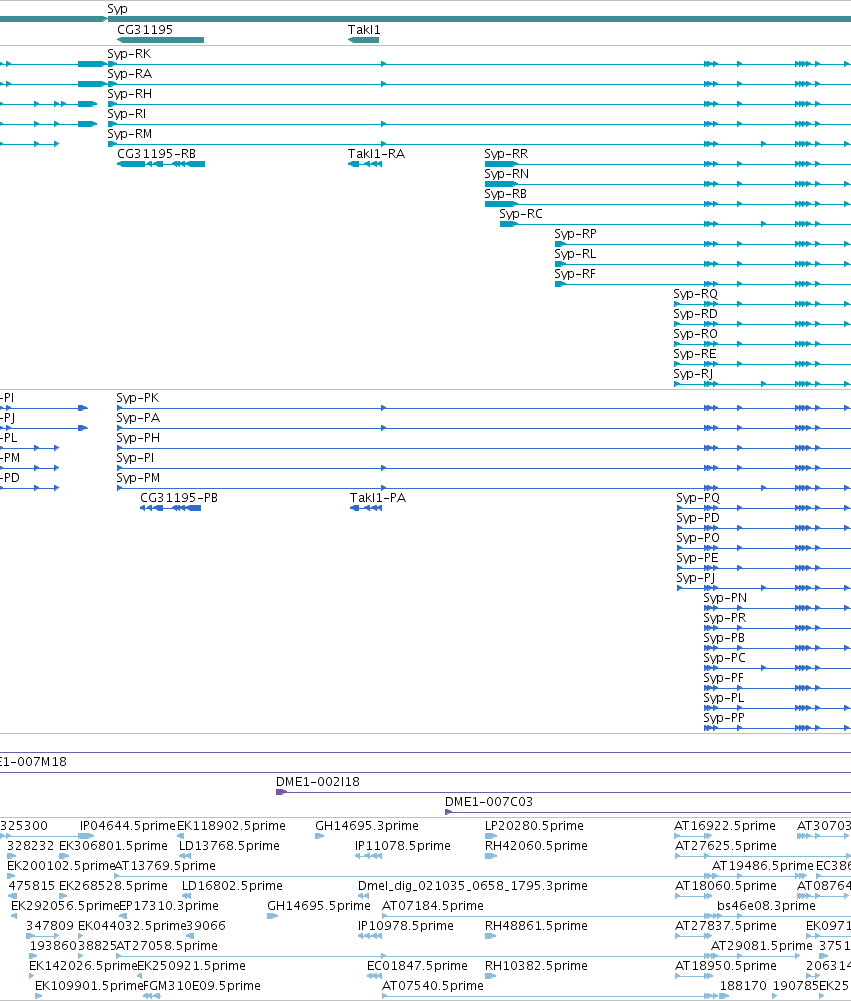Click the CG31195-RB transcript feature
851x1001 pixels.
pos(161,164)
